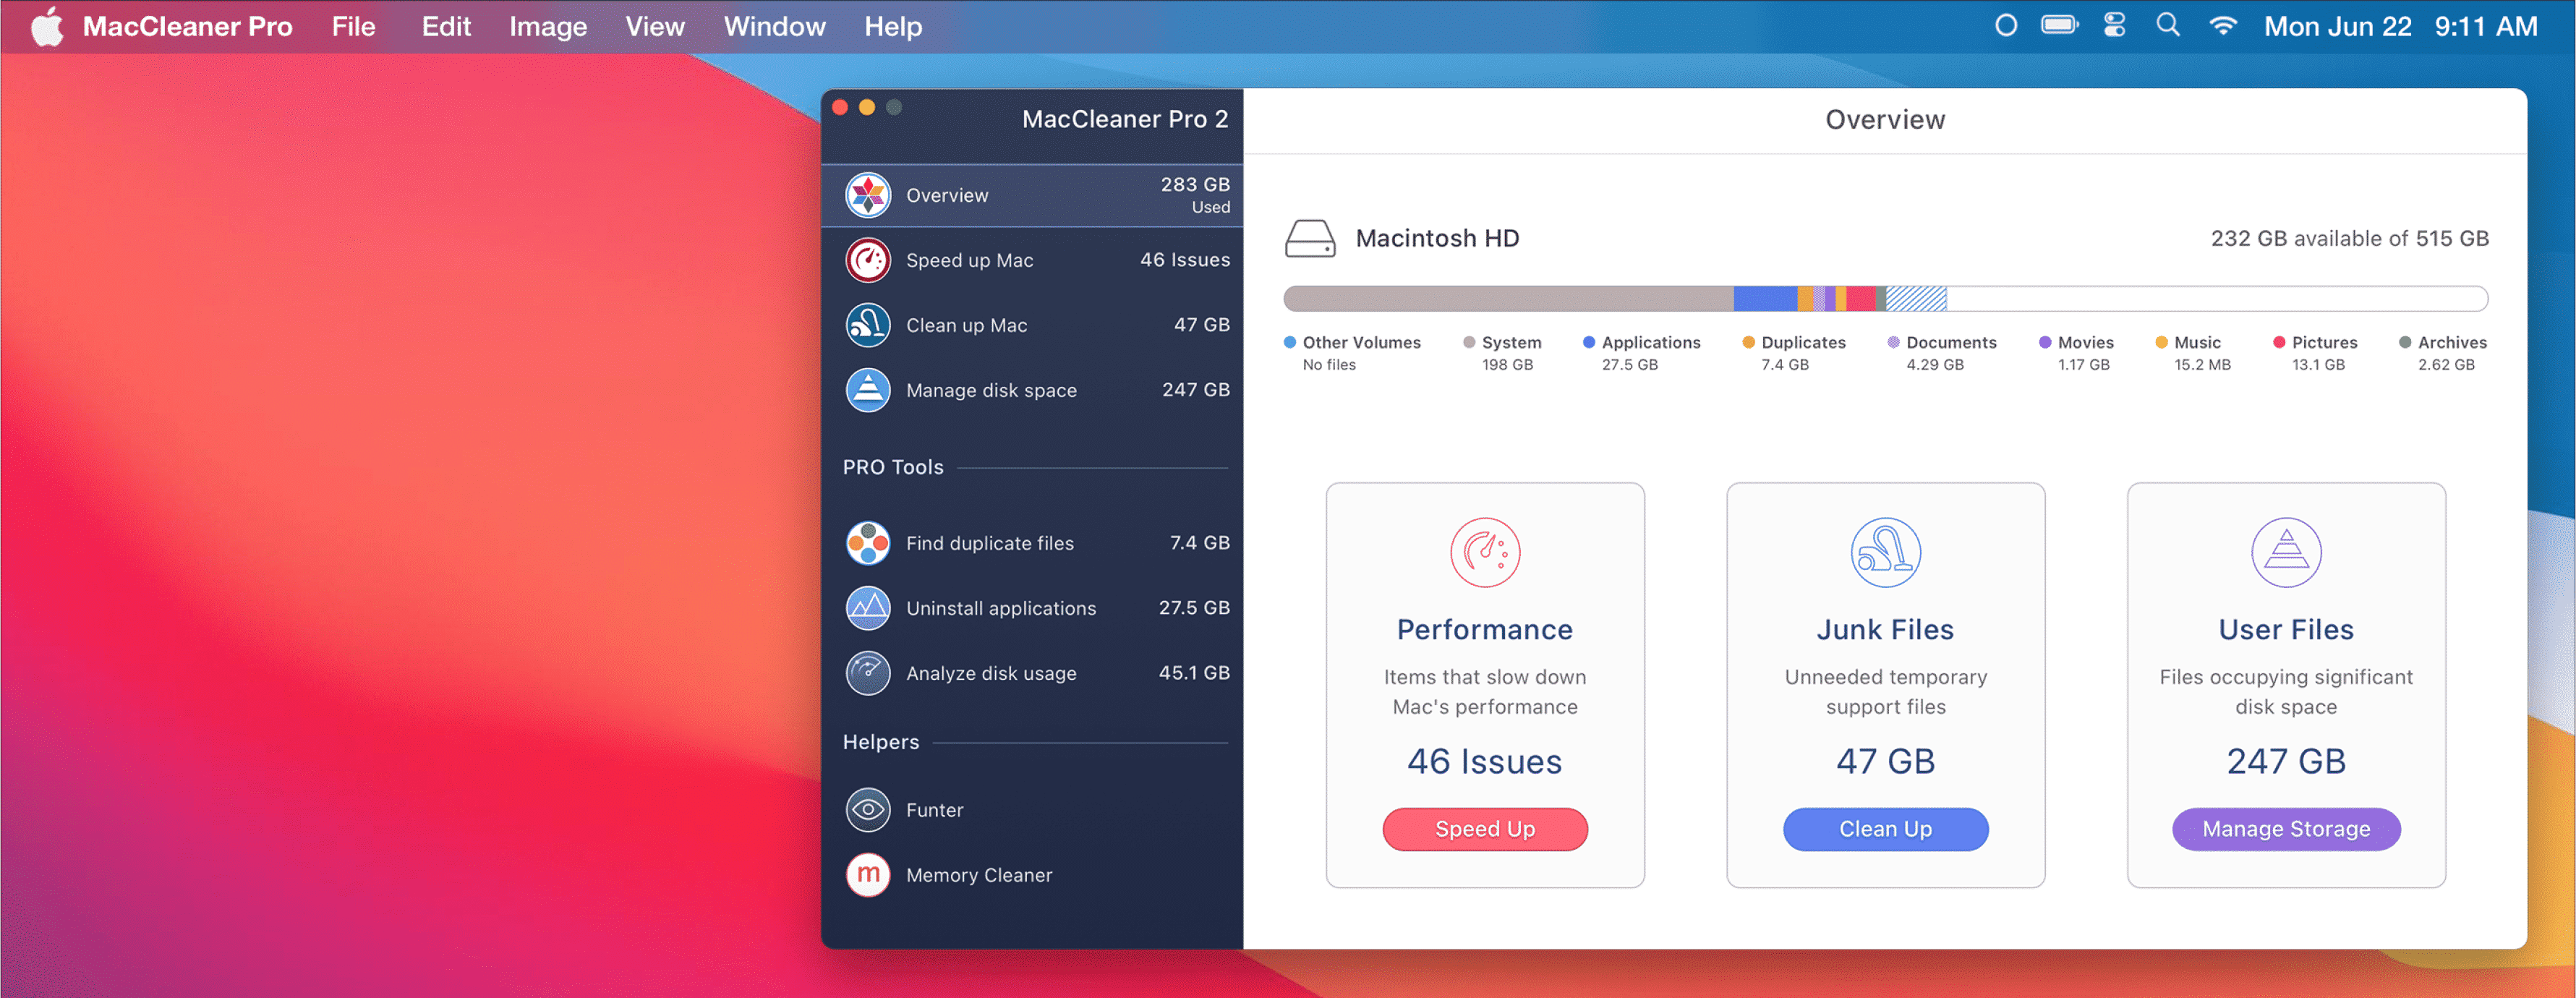Viewport: 2576px width, 998px height.
Task: Open Analyze disk usage tool
Action: click(1032, 673)
